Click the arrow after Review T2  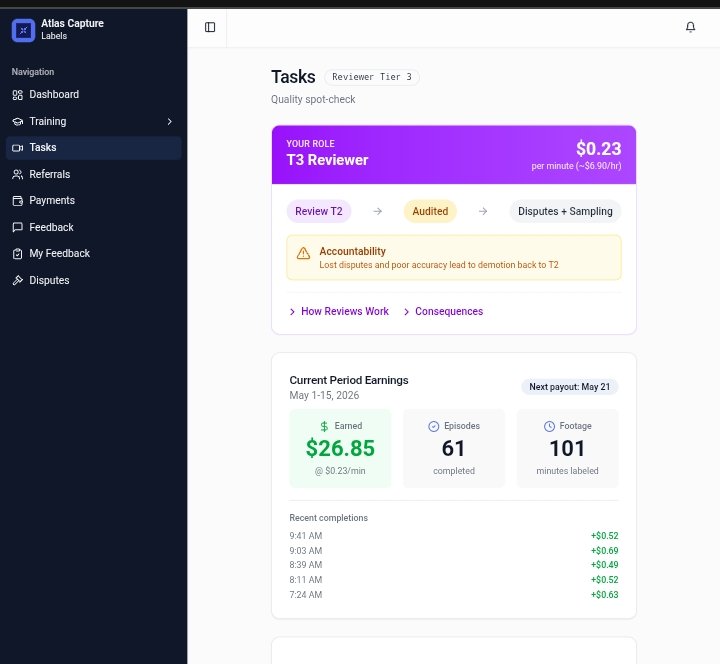click(377, 211)
